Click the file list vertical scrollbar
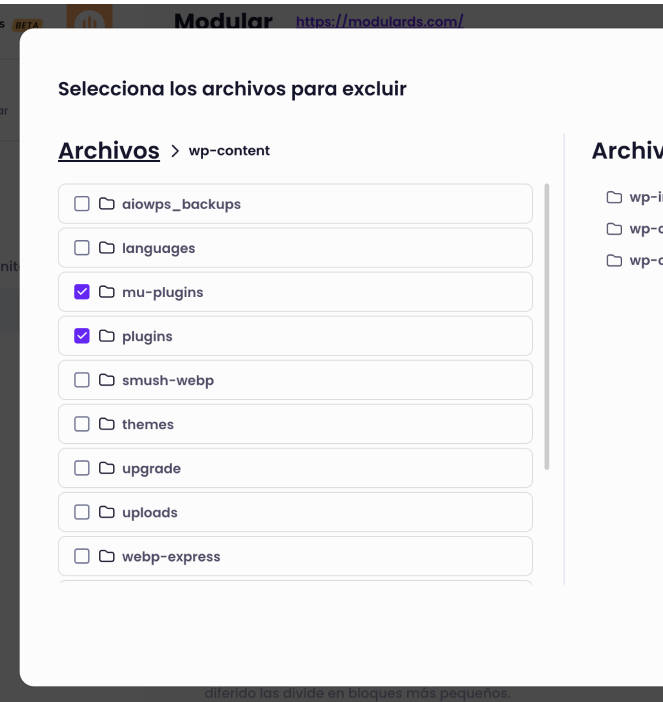The width and height of the screenshot is (663, 702). pyautogui.click(x=547, y=327)
